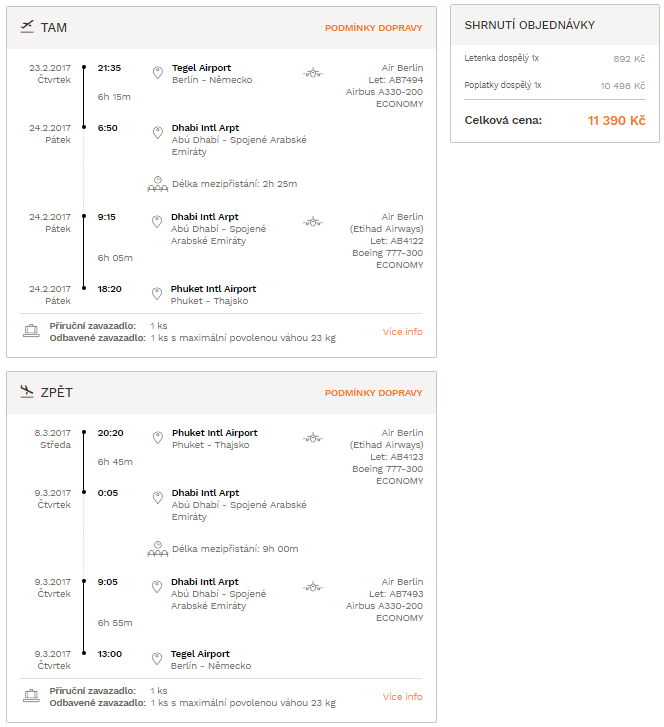Screen dimensions: 664x727
Task: Click the takeoff plane icon beside TAM
Action: 27,27
